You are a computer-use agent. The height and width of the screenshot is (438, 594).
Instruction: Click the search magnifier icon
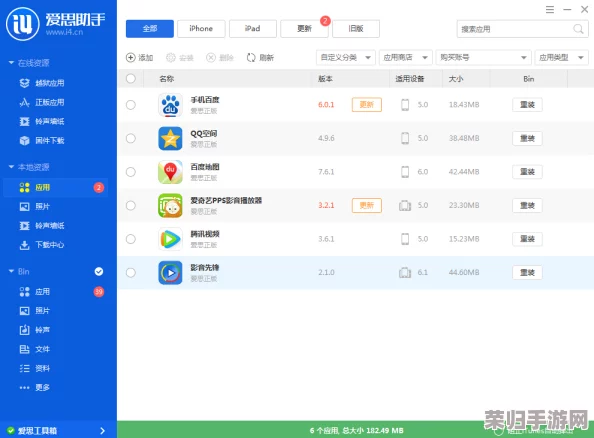pyautogui.click(x=578, y=29)
